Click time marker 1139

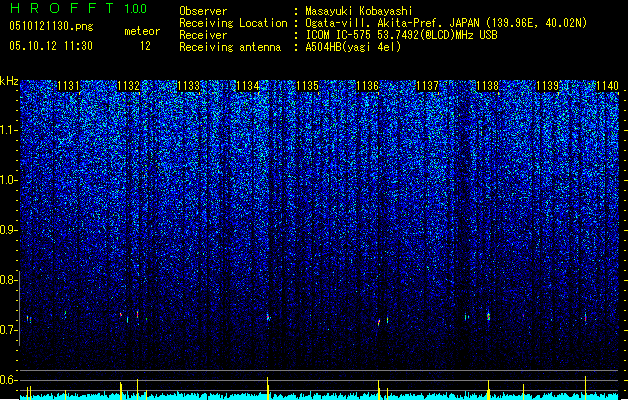coord(548,86)
